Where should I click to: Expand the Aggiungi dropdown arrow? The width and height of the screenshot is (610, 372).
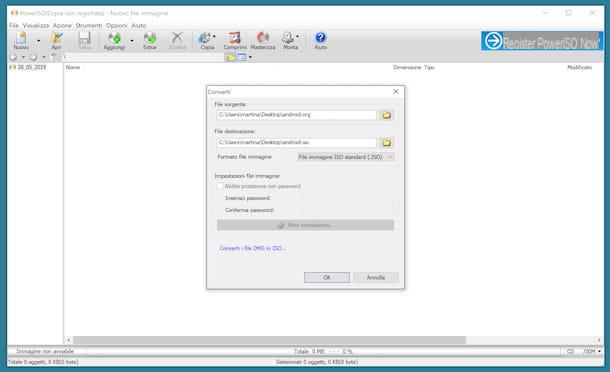click(132, 40)
